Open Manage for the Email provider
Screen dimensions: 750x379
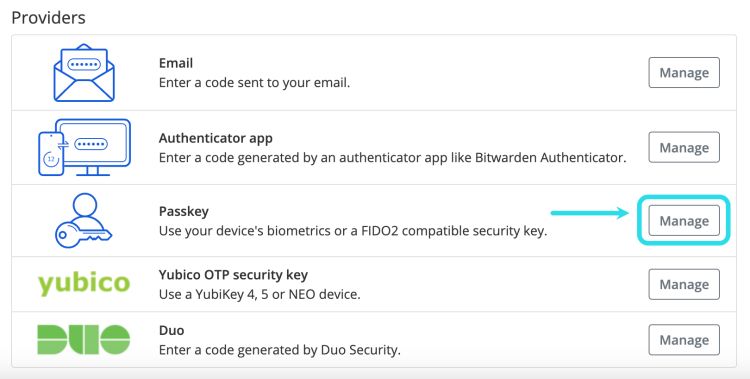tap(684, 73)
